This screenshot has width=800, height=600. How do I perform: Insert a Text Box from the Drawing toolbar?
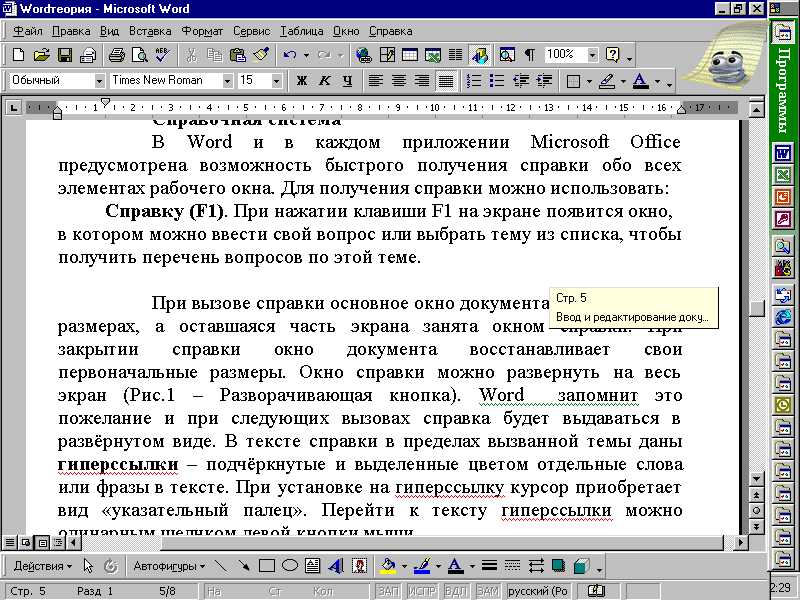[x=313, y=565]
